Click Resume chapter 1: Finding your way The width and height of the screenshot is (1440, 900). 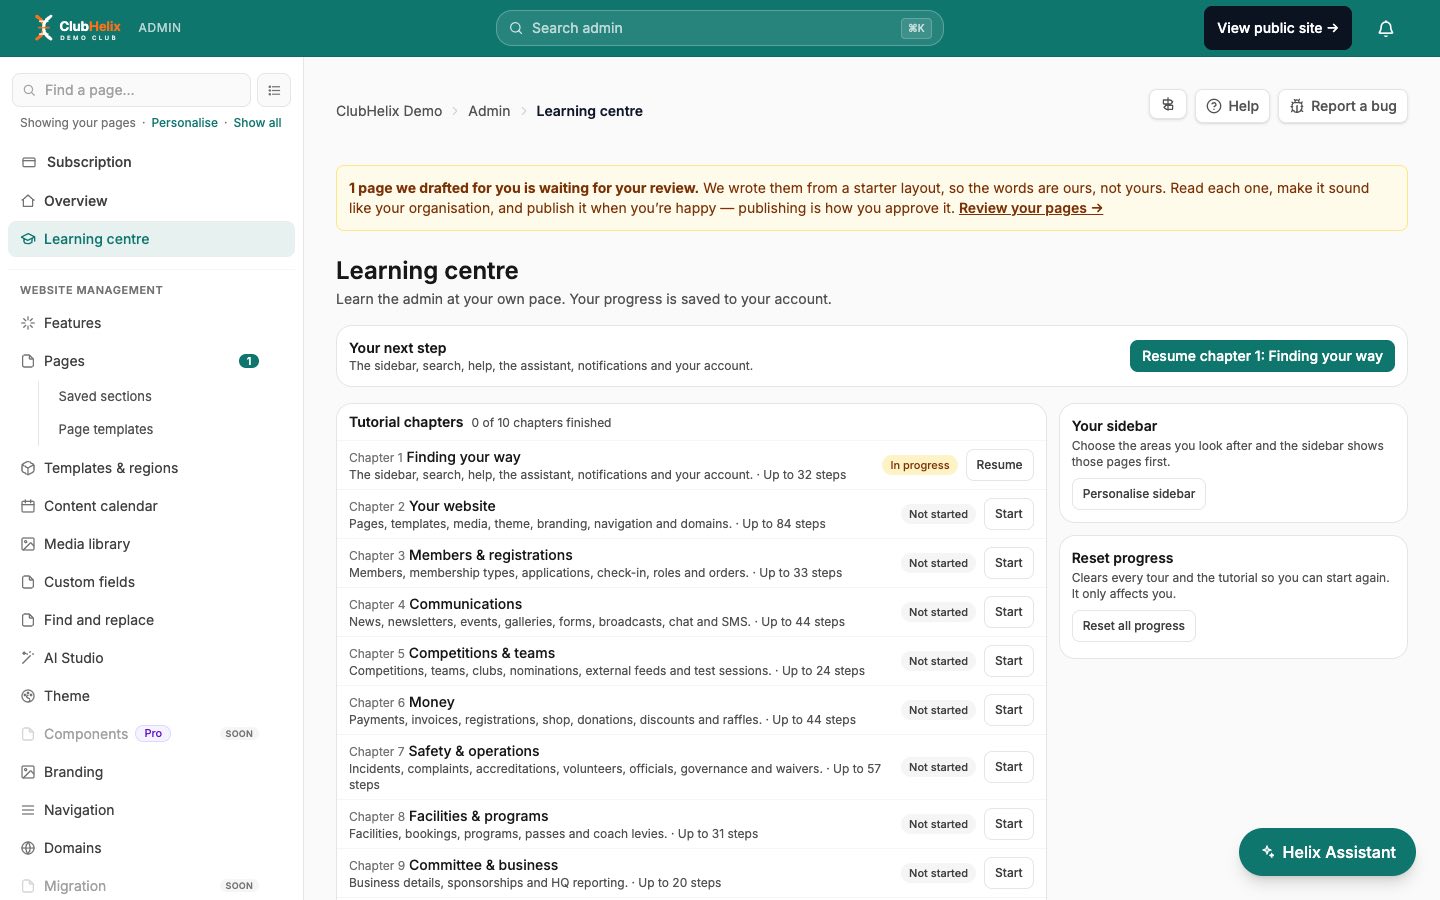(1262, 356)
